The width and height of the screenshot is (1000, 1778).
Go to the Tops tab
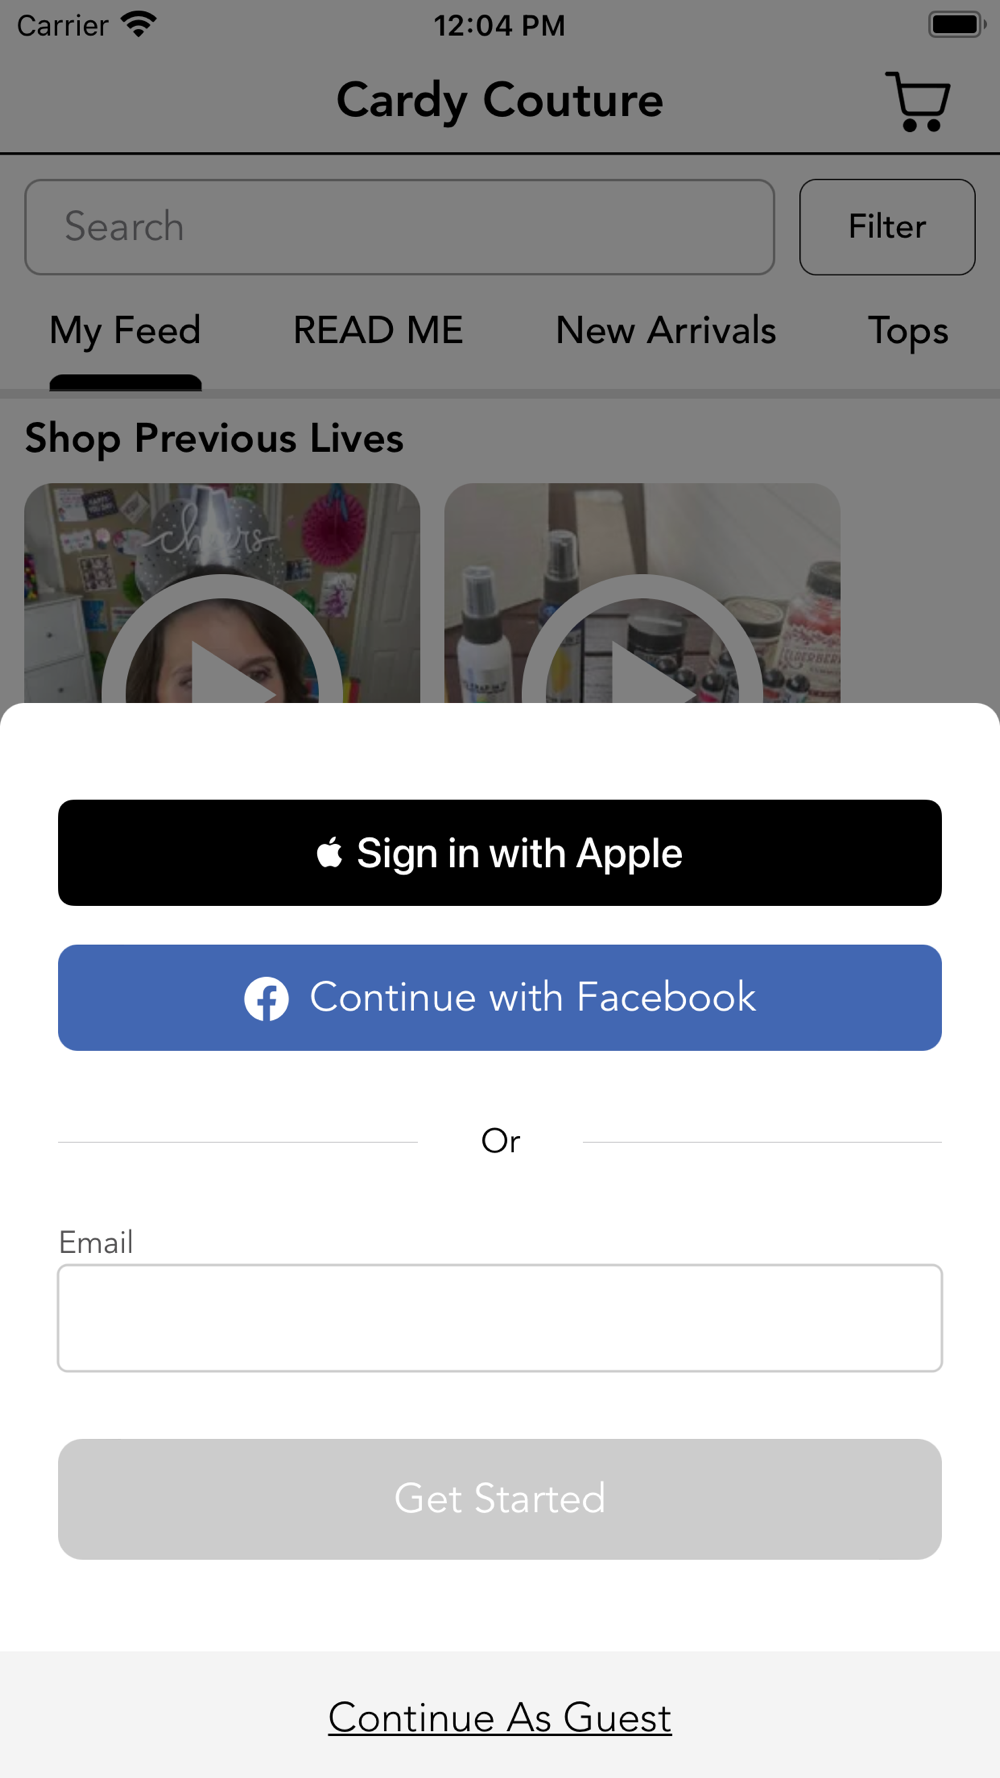908,331
